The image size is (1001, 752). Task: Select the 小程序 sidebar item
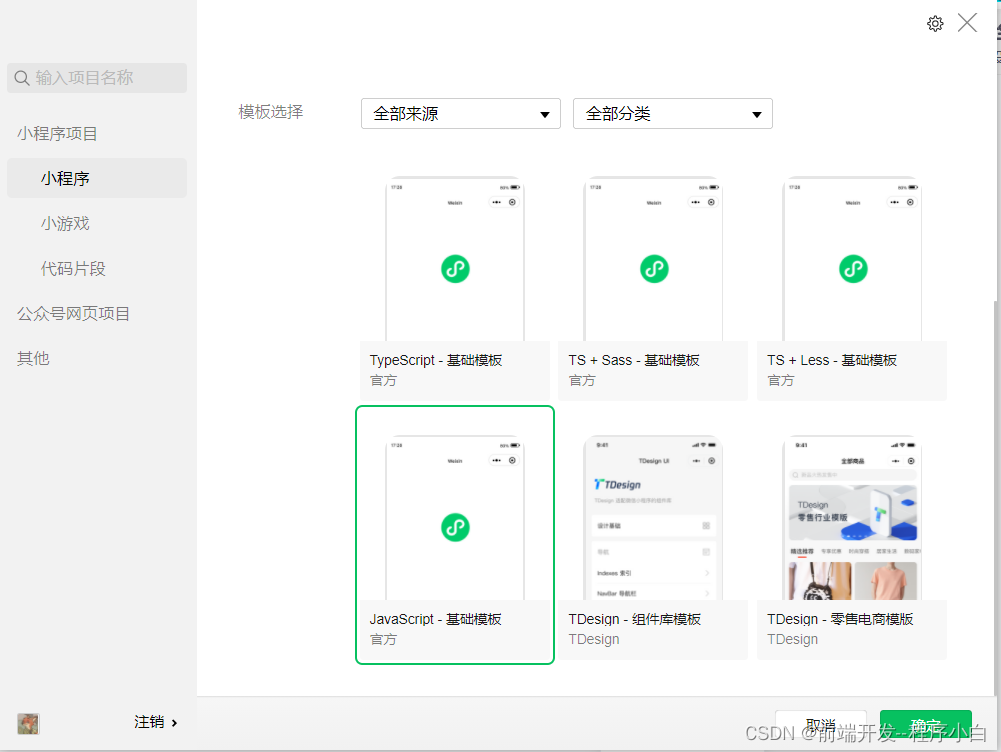pyautogui.click(x=97, y=178)
